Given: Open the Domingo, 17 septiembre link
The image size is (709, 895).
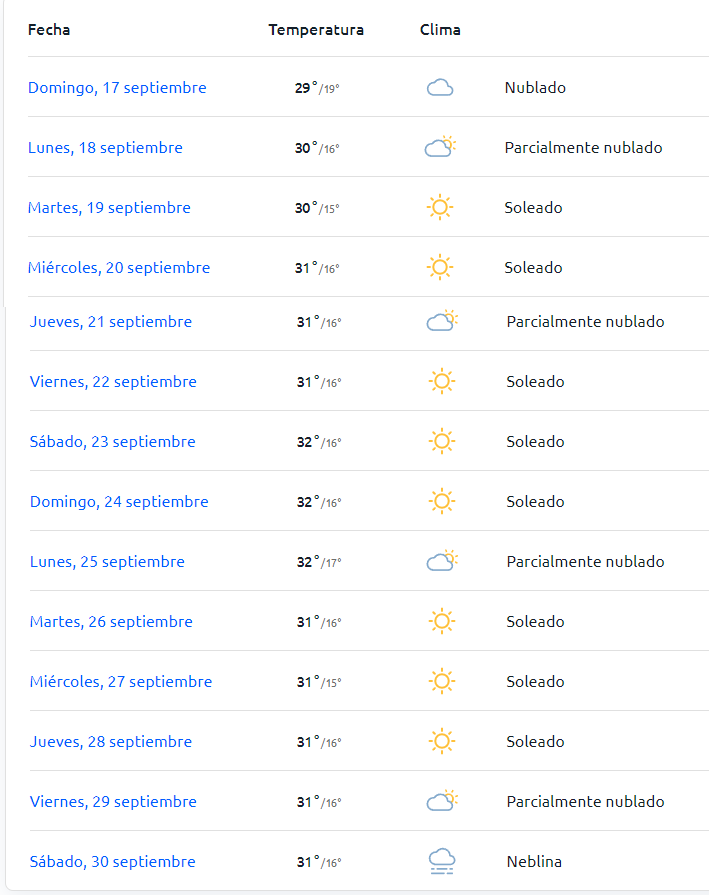Looking at the screenshot, I should (x=117, y=88).
